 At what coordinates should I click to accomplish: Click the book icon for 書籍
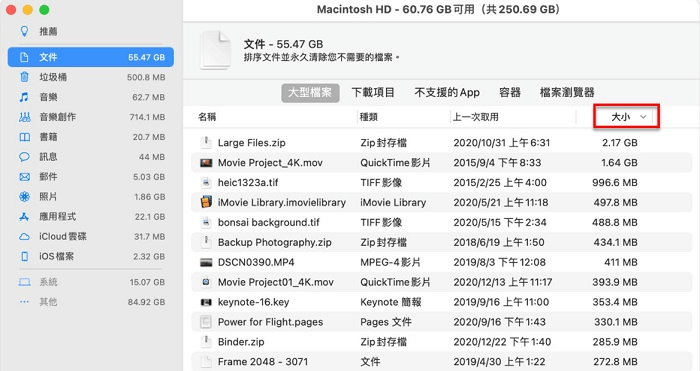coord(25,137)
